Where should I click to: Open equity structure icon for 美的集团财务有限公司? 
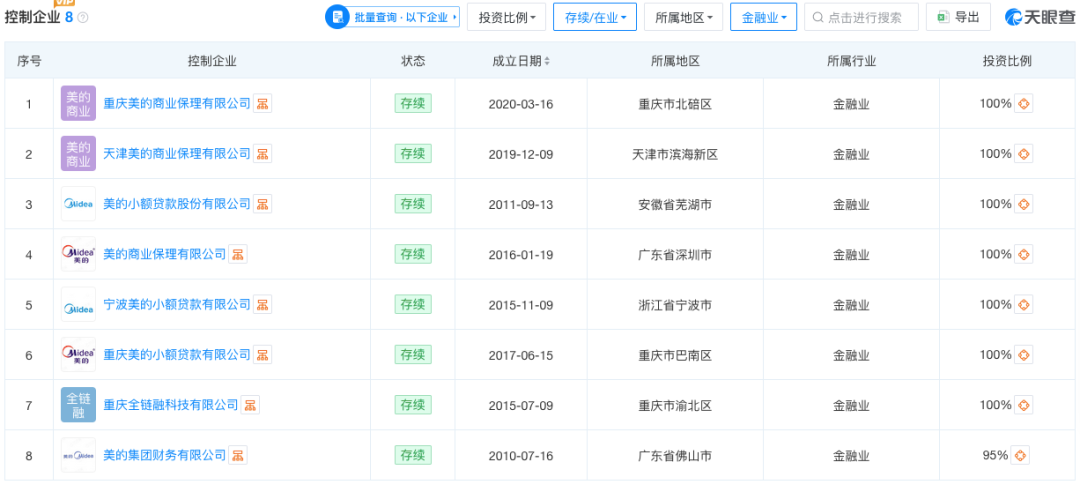238,455
